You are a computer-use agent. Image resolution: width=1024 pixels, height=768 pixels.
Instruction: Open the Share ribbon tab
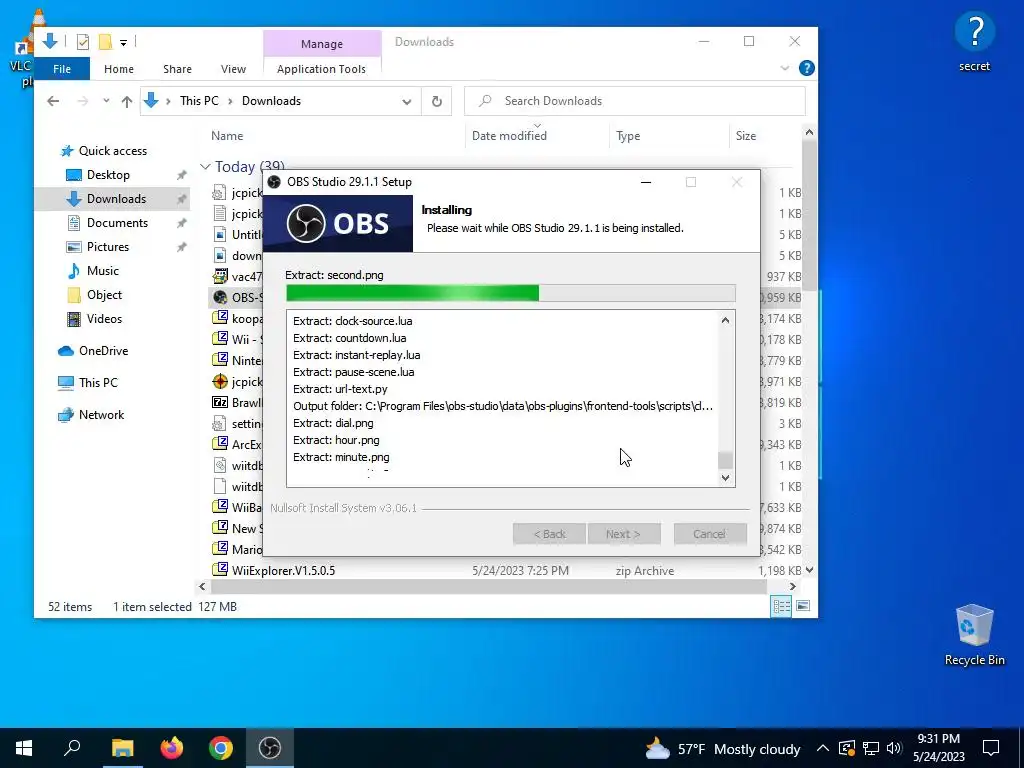177,69
